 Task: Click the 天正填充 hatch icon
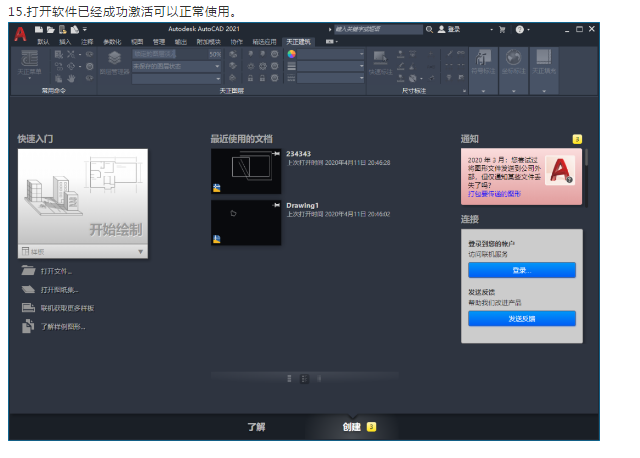[x=544, y=58]
